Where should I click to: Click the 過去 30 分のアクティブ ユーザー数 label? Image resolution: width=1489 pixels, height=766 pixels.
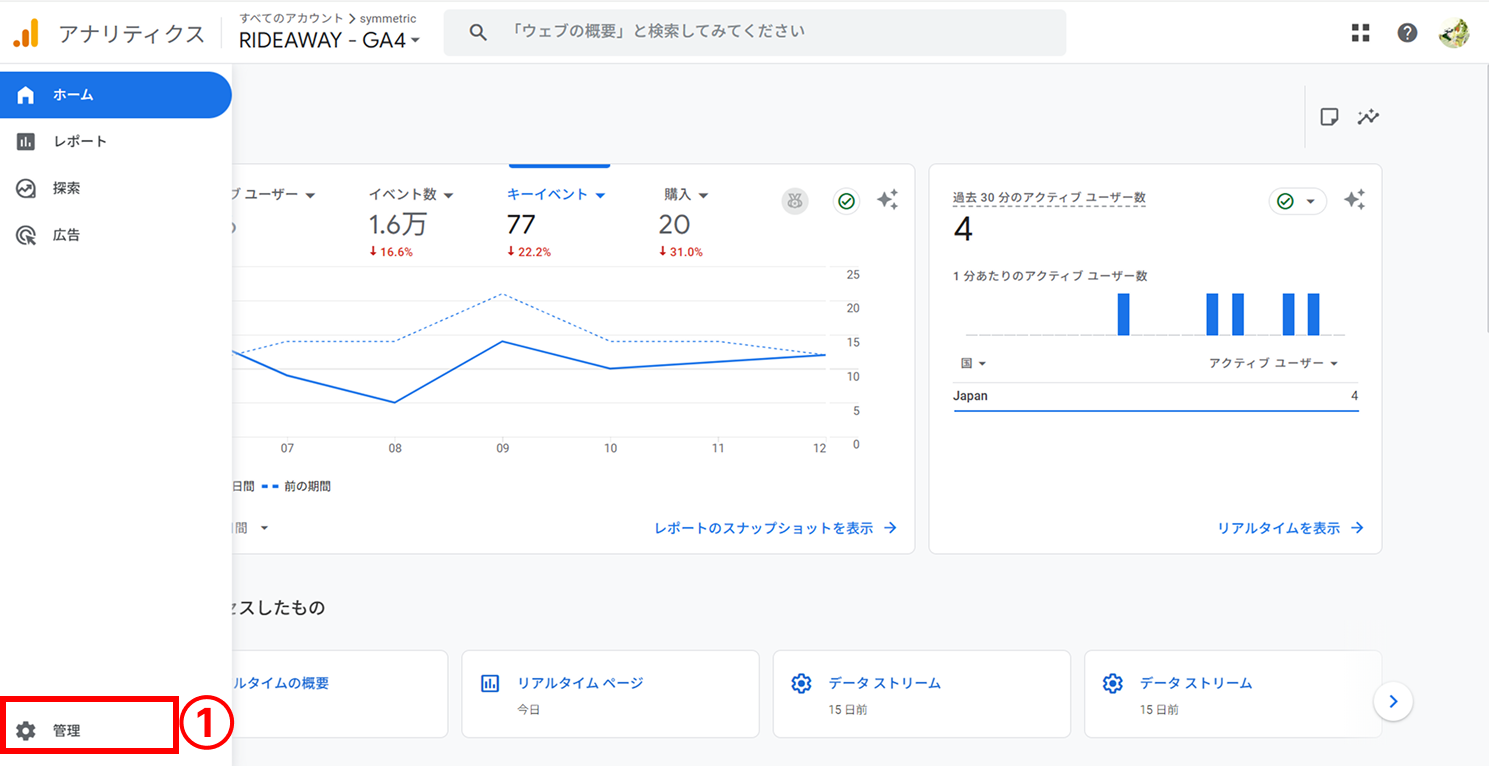pyautogui.click(x=1049, y=198)
